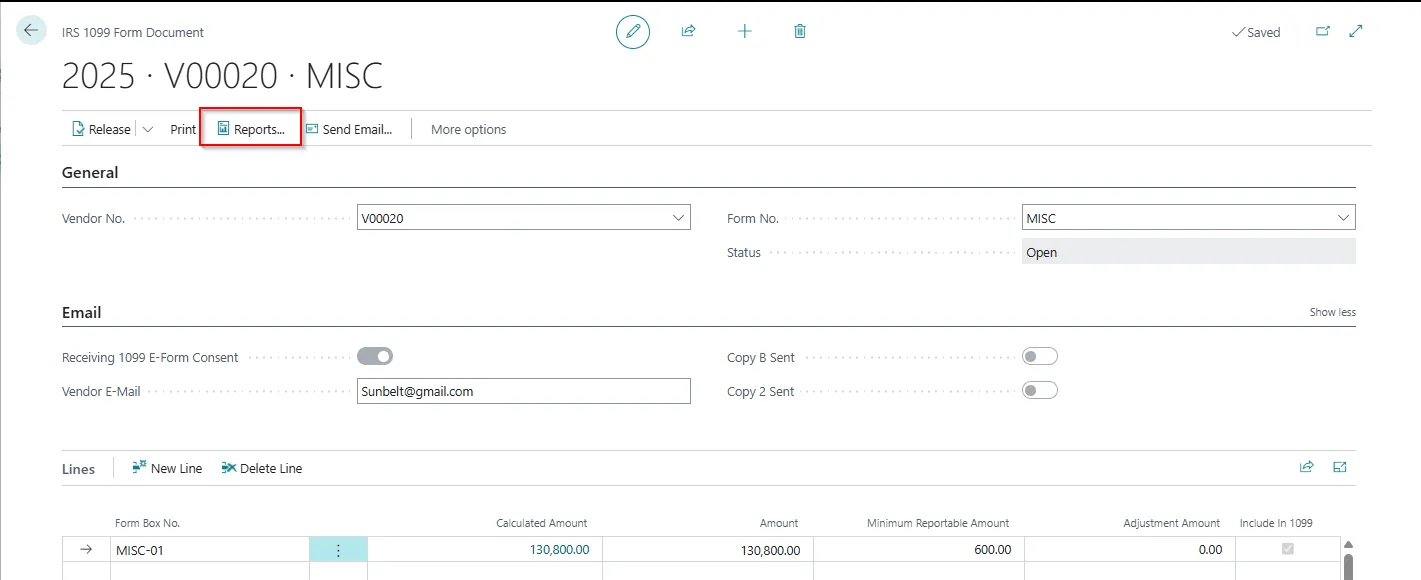Click the Vendor E-Mail input field
Image resolution: width=1421 pixels, height=580 pixels.
[523, 391]
